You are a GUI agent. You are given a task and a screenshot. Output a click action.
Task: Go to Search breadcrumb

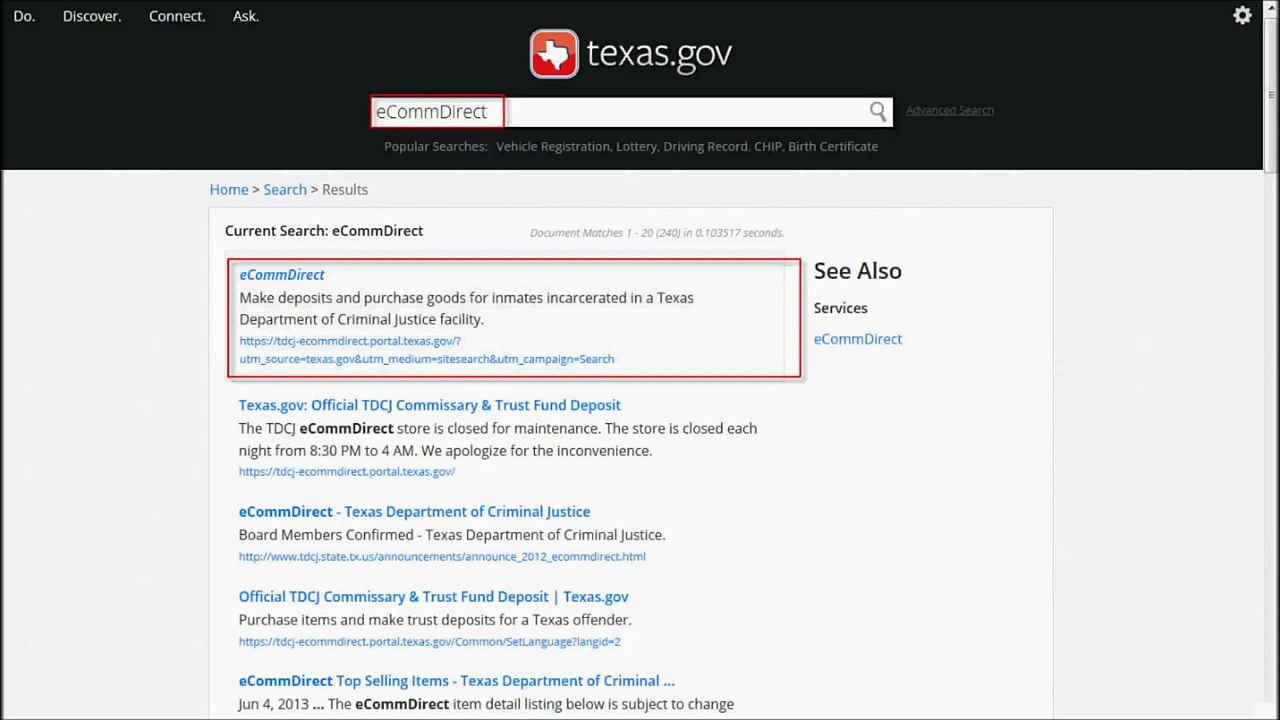point(285,189)
